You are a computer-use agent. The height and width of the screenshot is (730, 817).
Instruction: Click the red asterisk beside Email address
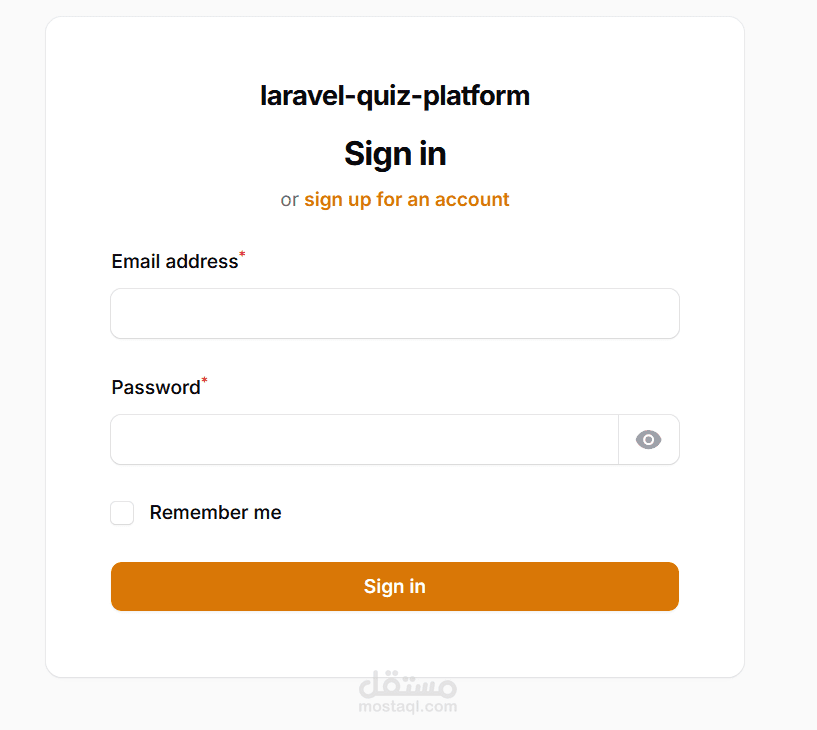[242, 254]
